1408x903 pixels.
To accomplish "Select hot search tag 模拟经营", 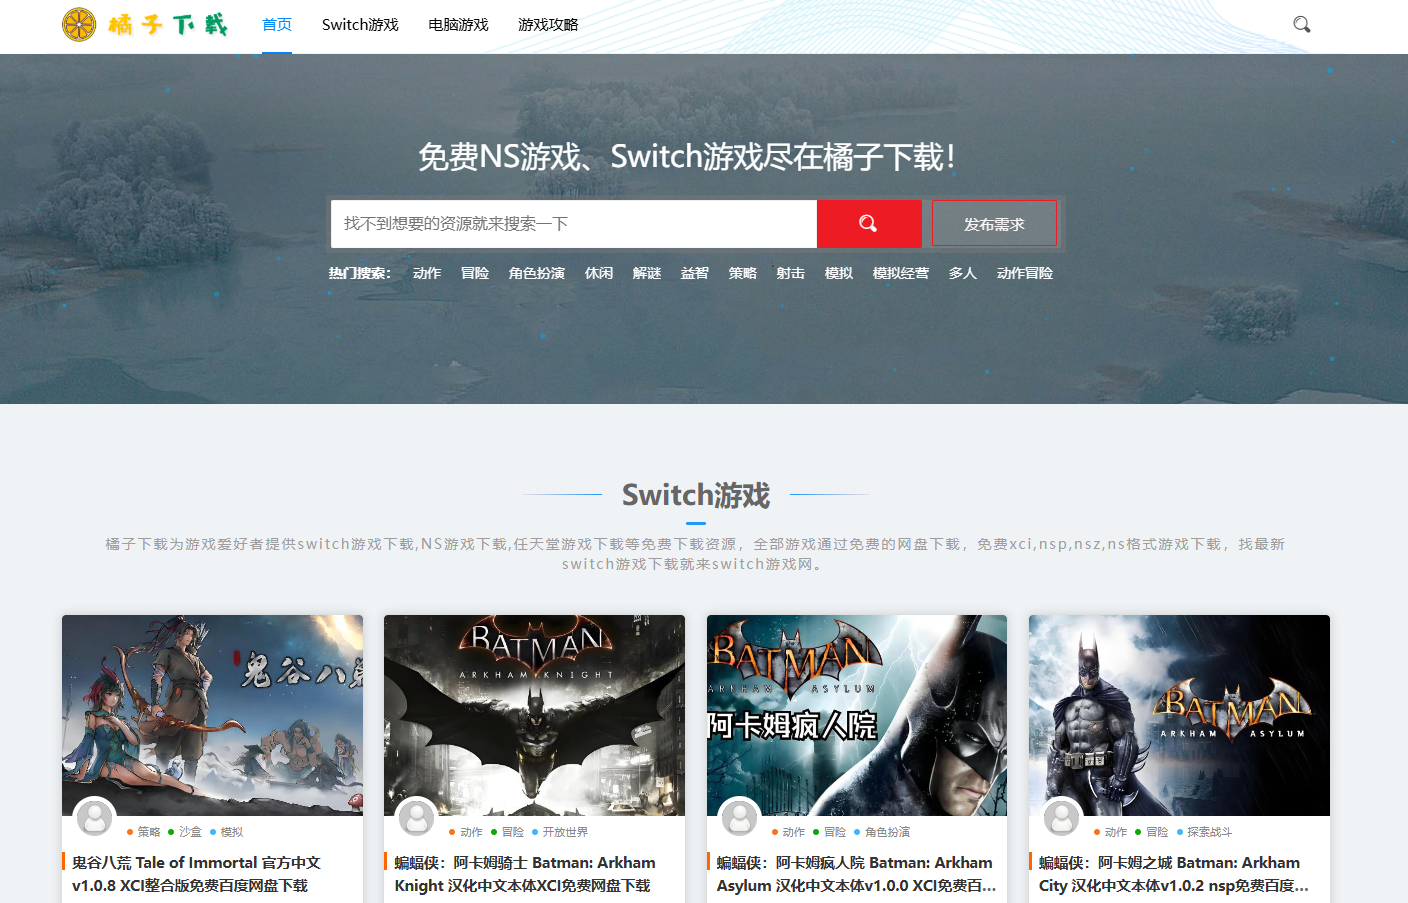I will tap(901, 273).
